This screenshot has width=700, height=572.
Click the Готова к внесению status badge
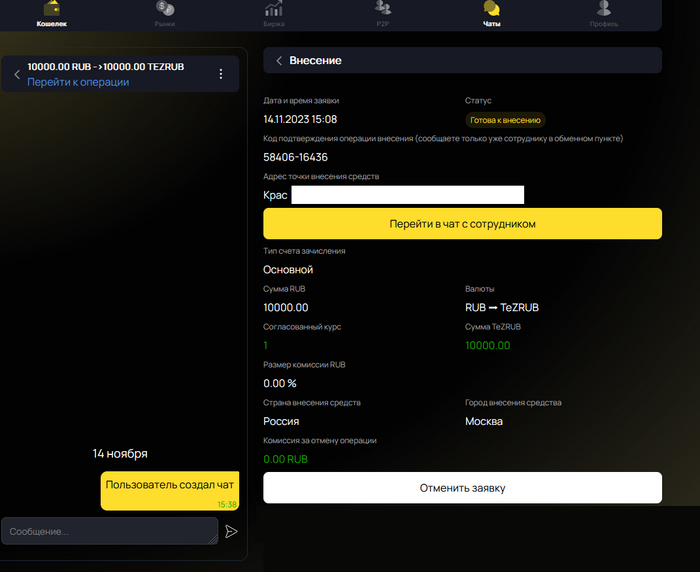tap(505, 120)
